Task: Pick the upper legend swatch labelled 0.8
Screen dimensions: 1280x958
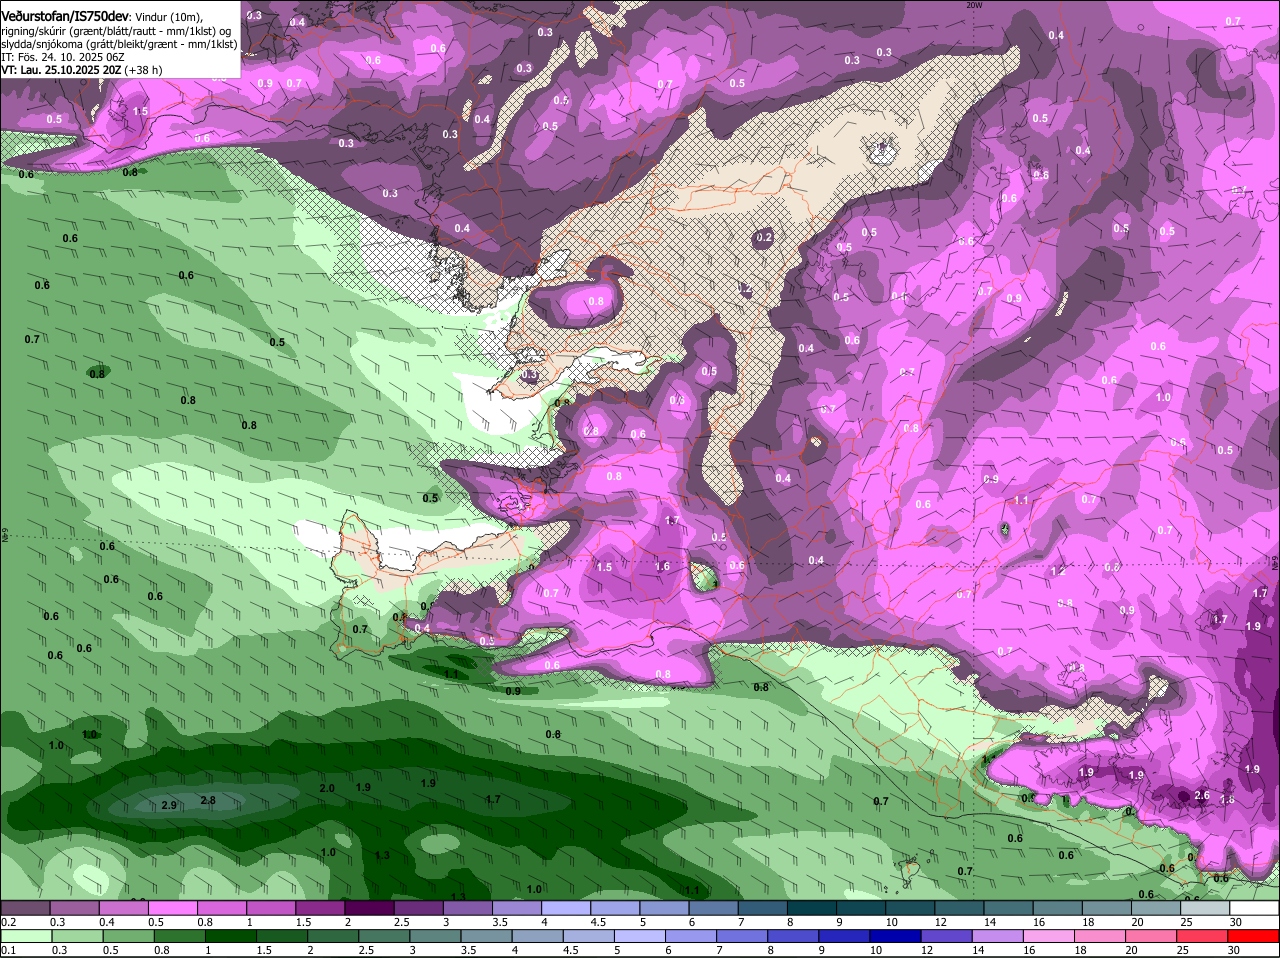Action: click(x=221, y=908)
